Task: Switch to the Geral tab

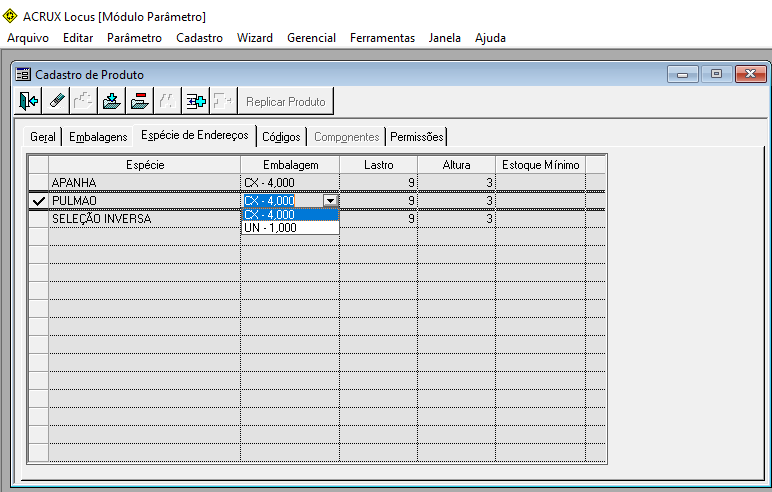Action: click(43, 136)
